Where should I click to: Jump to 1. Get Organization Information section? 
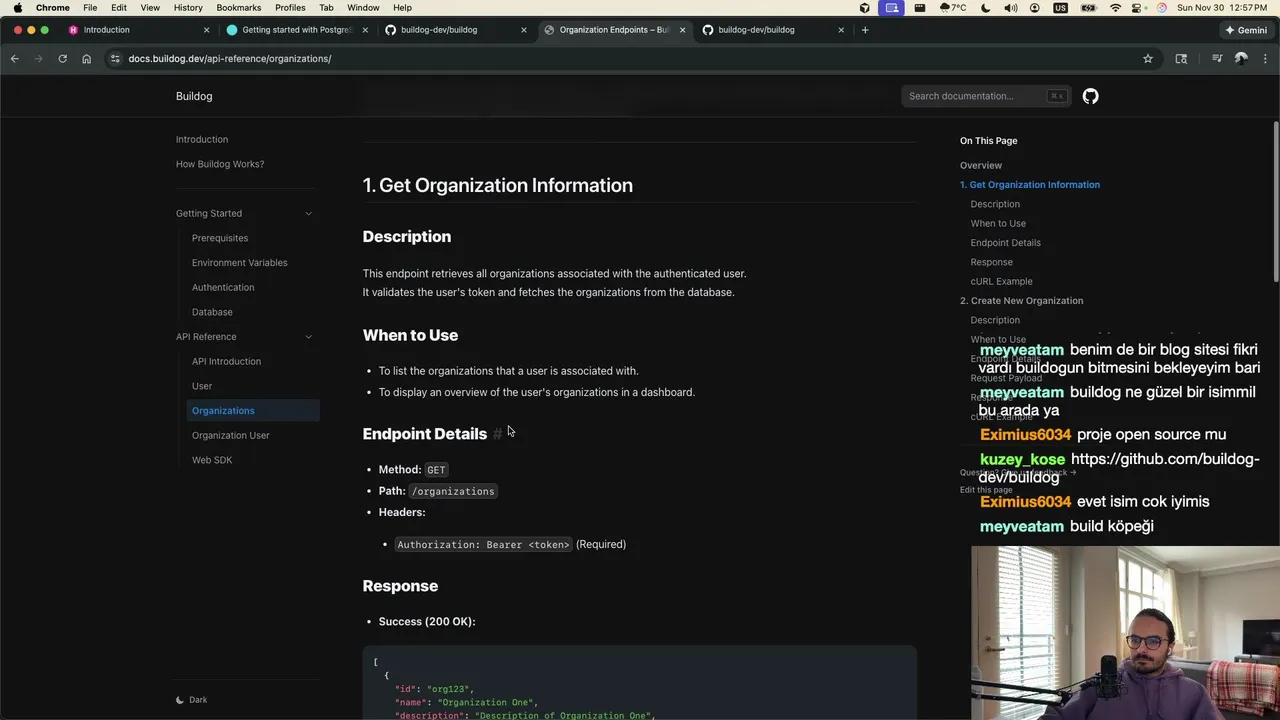[x=1030, y=185]
